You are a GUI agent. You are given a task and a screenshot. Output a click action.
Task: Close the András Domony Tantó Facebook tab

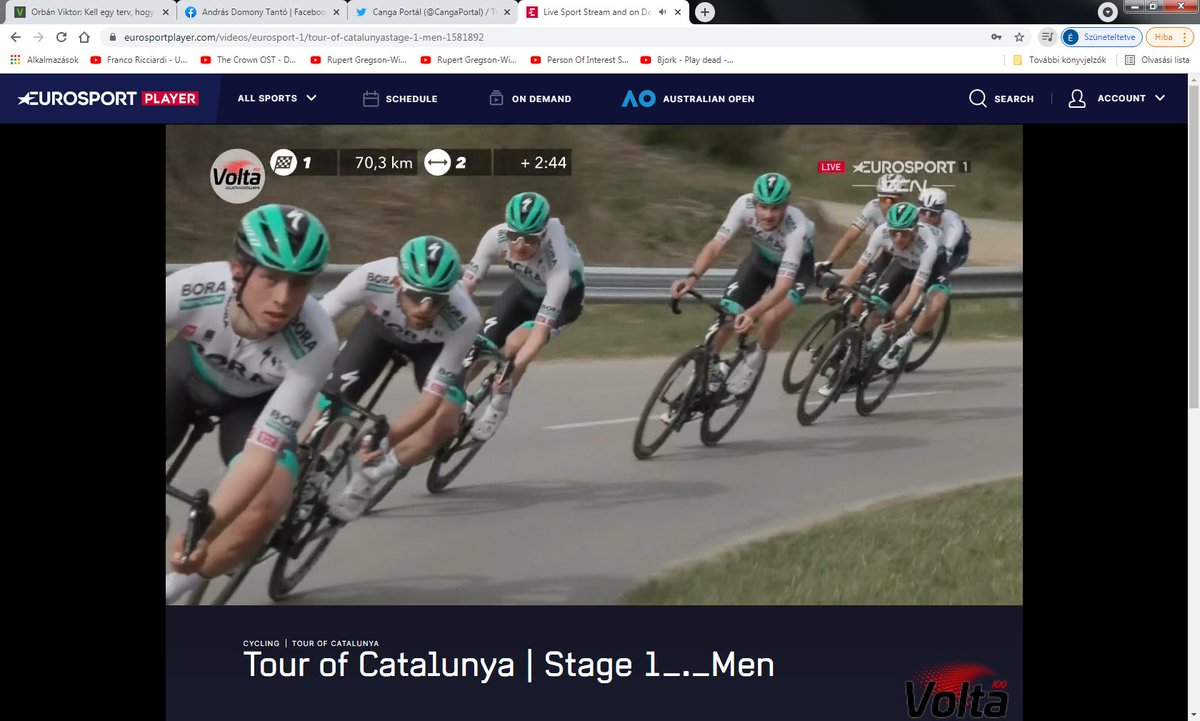pyautogui.click(x=337, y=13)
